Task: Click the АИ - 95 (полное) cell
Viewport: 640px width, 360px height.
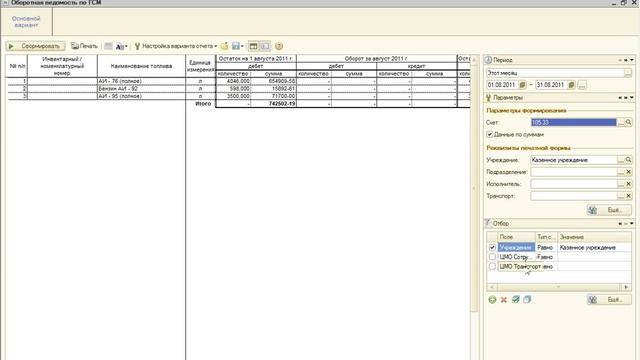Action: click(x=141, y=96)
